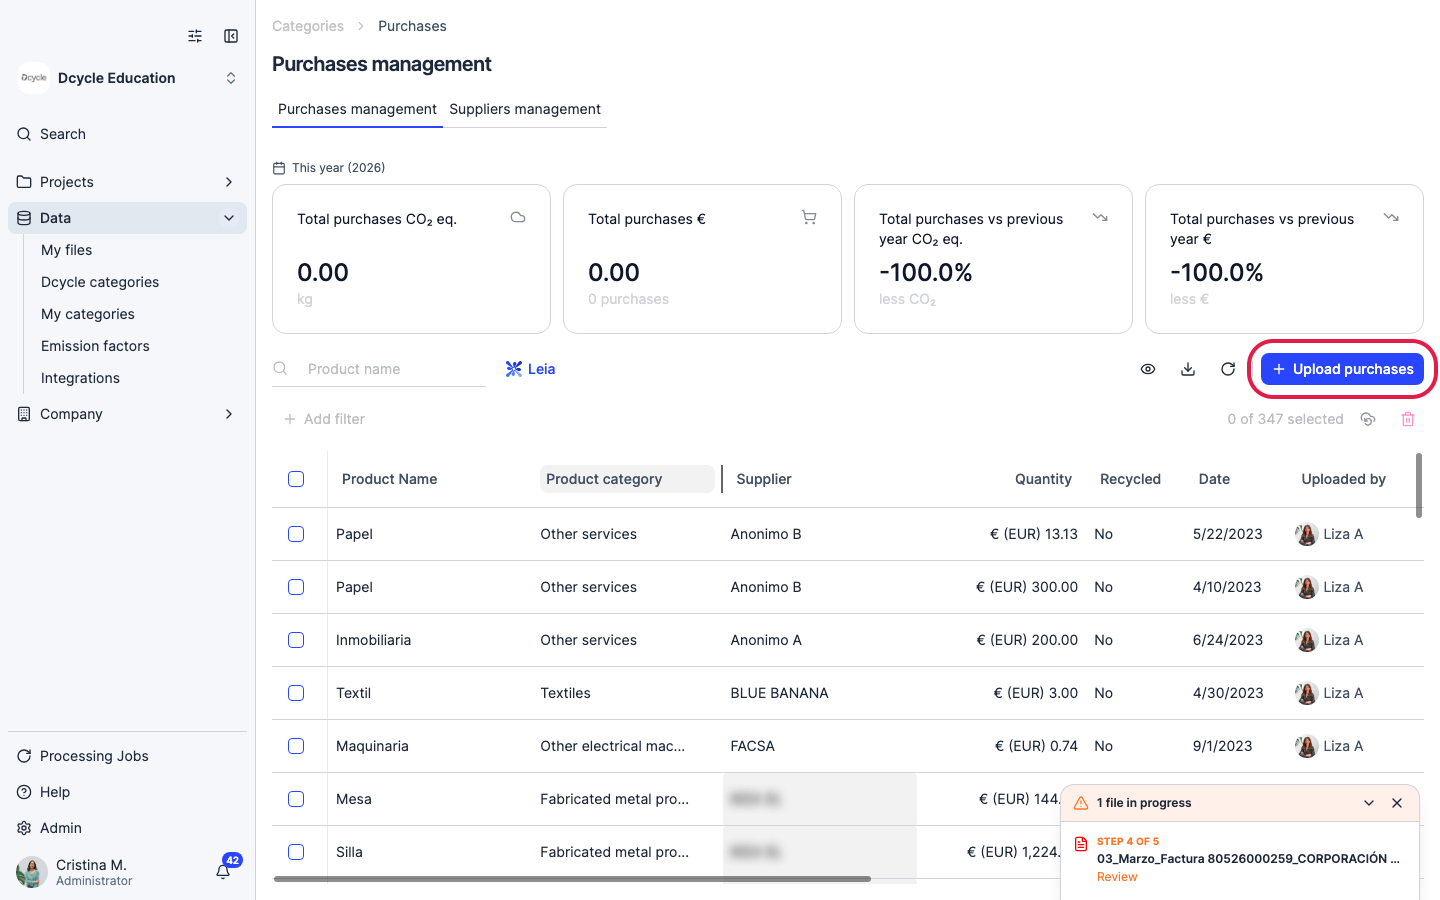Go to Categories breadcrumb link
Viewport: 1440px width, 900px height.
tap(308, 26)
